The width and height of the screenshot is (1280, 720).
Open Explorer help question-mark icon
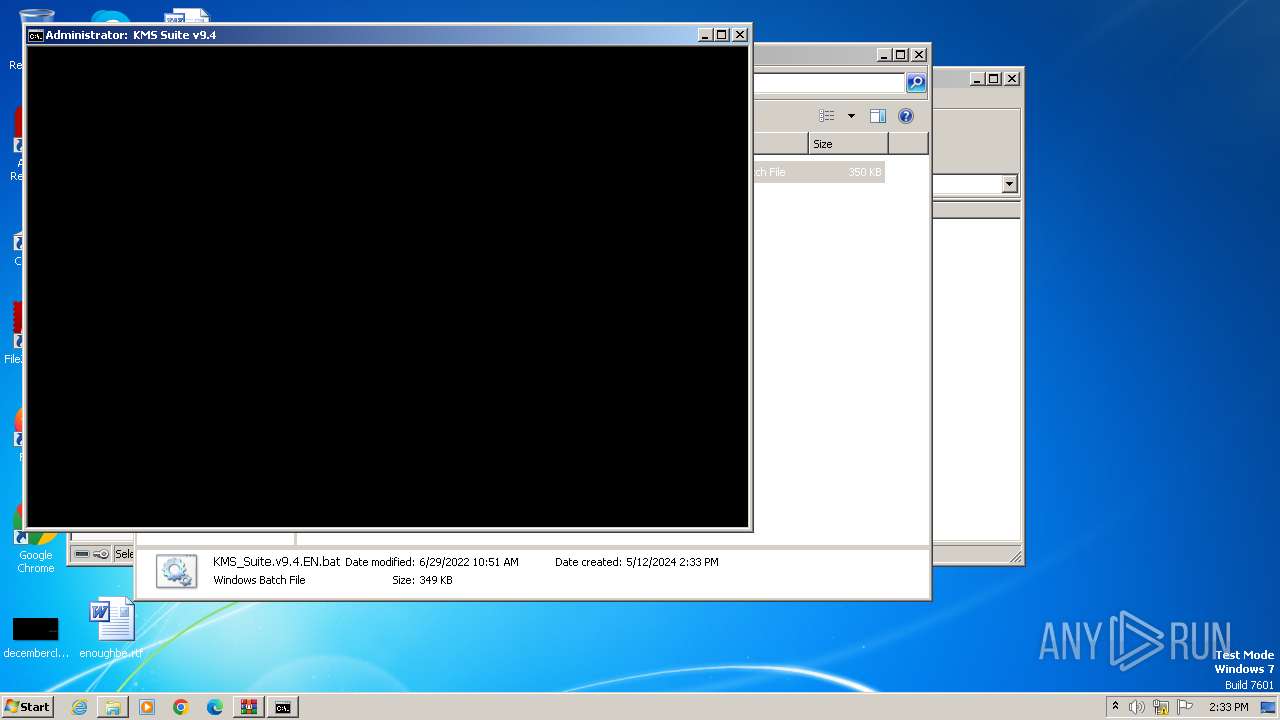pos(906,116)
